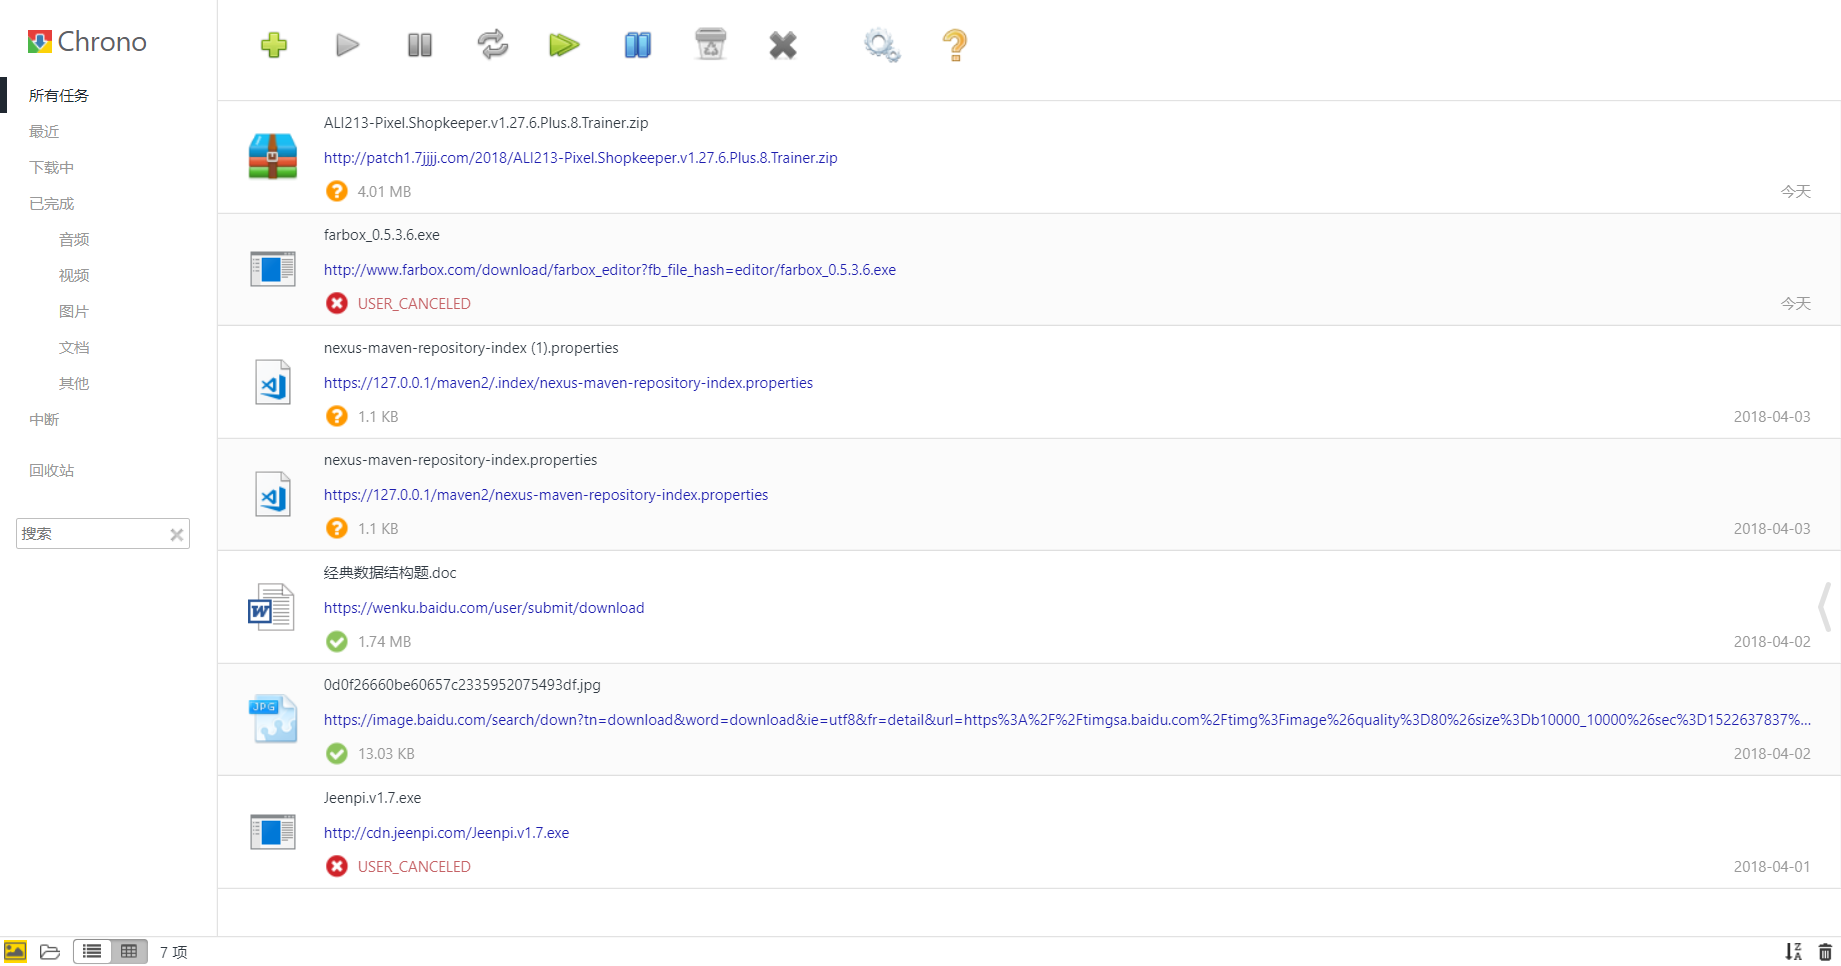Open the .index nexus-maven properties URL
Image resolution: width=1841 pixels, height=966 pixels.
pos(568,383)
